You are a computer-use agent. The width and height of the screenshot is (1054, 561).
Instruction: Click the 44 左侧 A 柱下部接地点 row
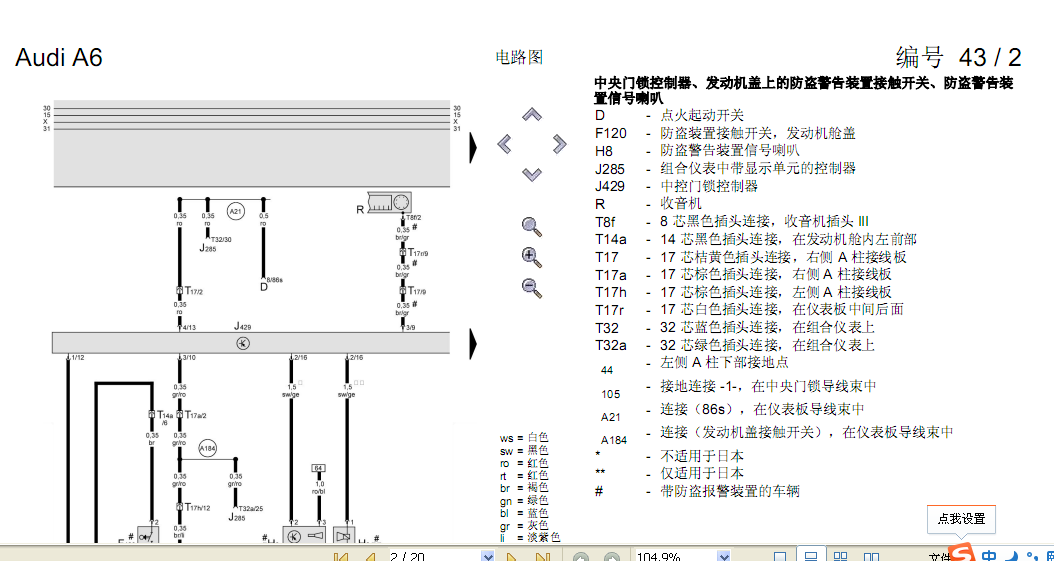[694, 365]
